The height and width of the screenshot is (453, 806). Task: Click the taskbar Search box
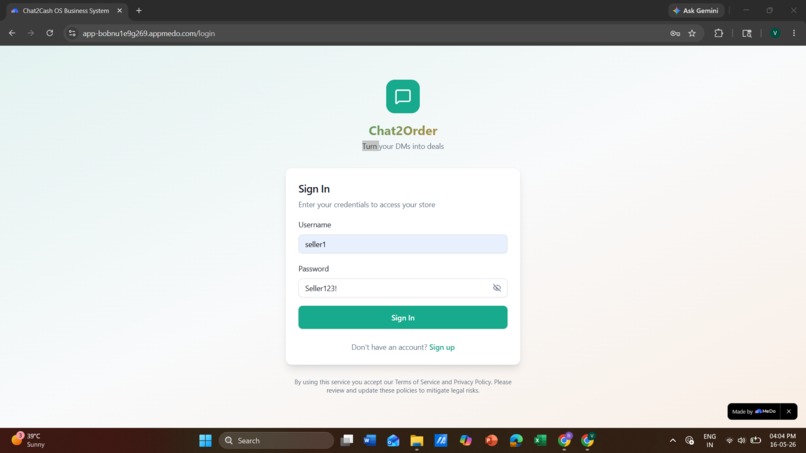pyautogui.click(x=277, y=441)
